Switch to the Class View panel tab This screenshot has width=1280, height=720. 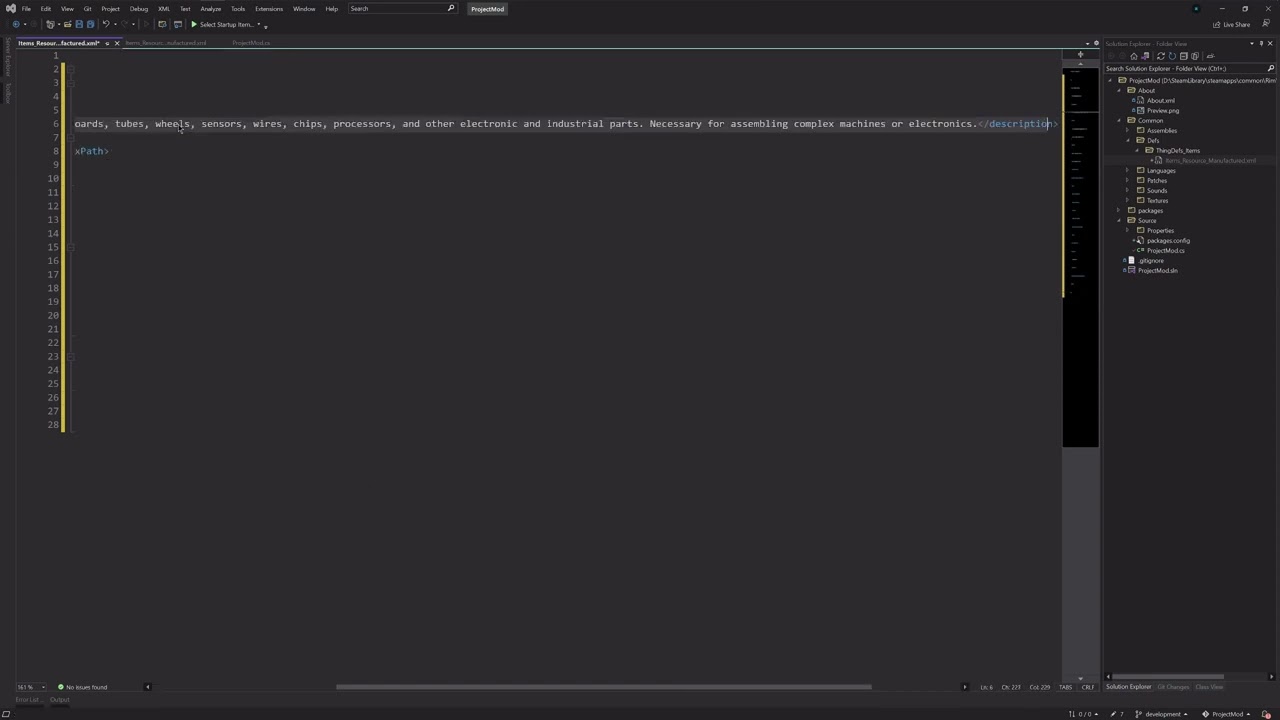(1209, 687)
